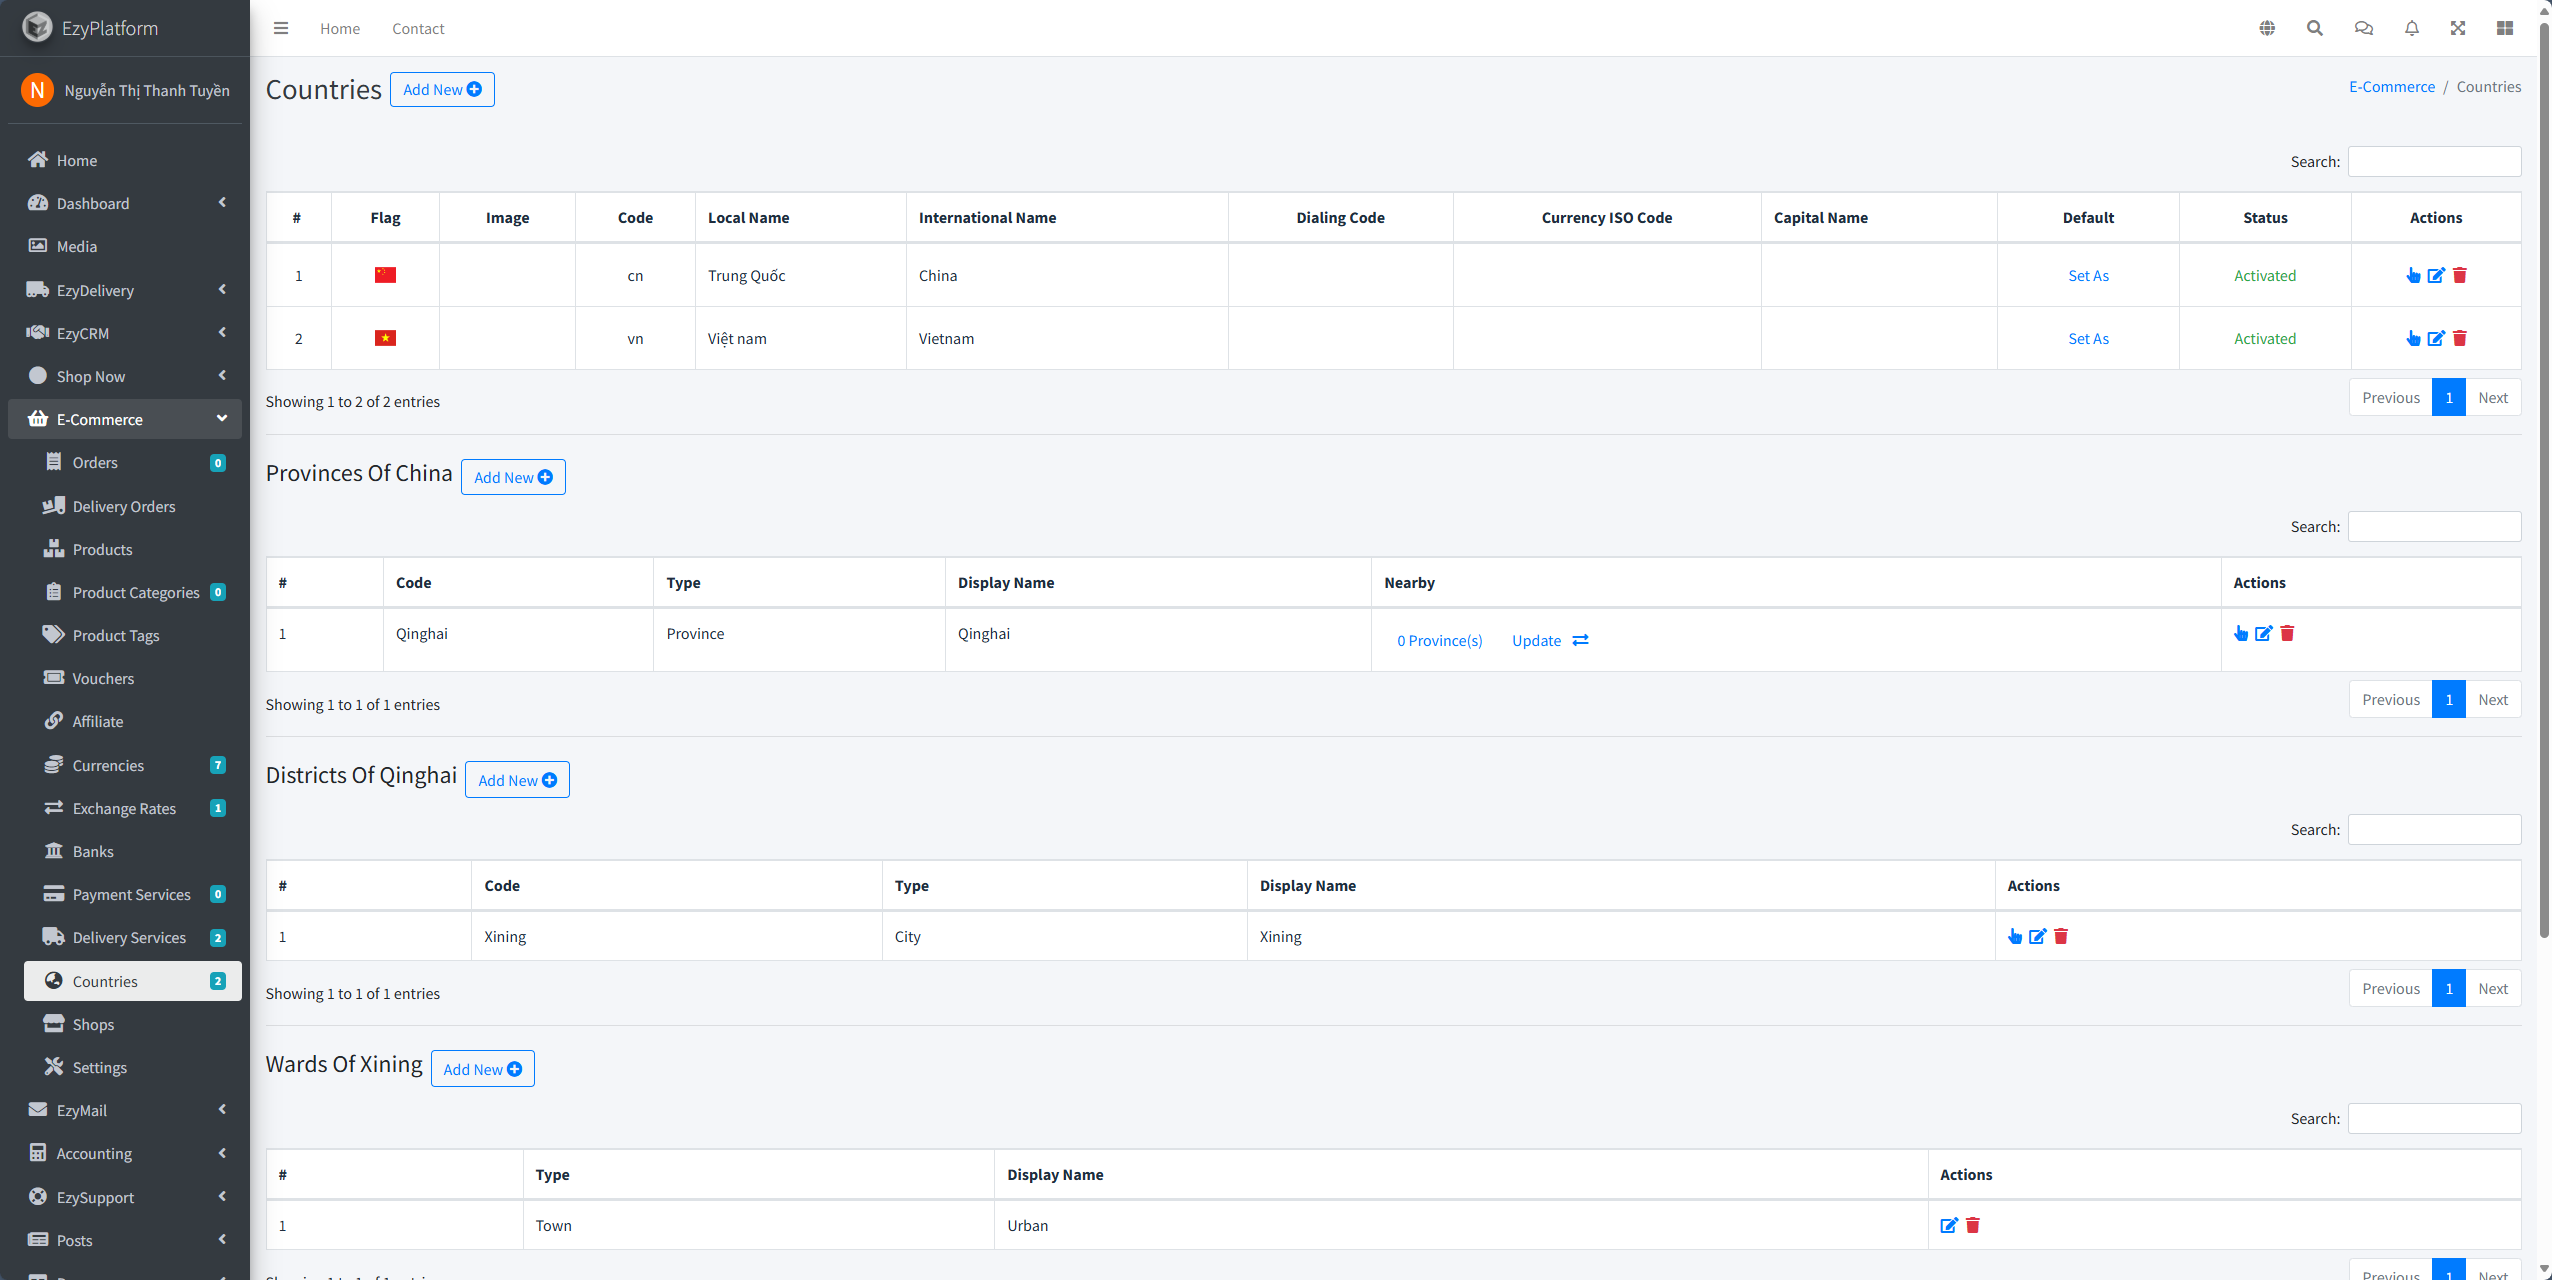Expand the EzyCRM menu
Viewport: 2552px width, 1280px height.
[x=125, y=333]
